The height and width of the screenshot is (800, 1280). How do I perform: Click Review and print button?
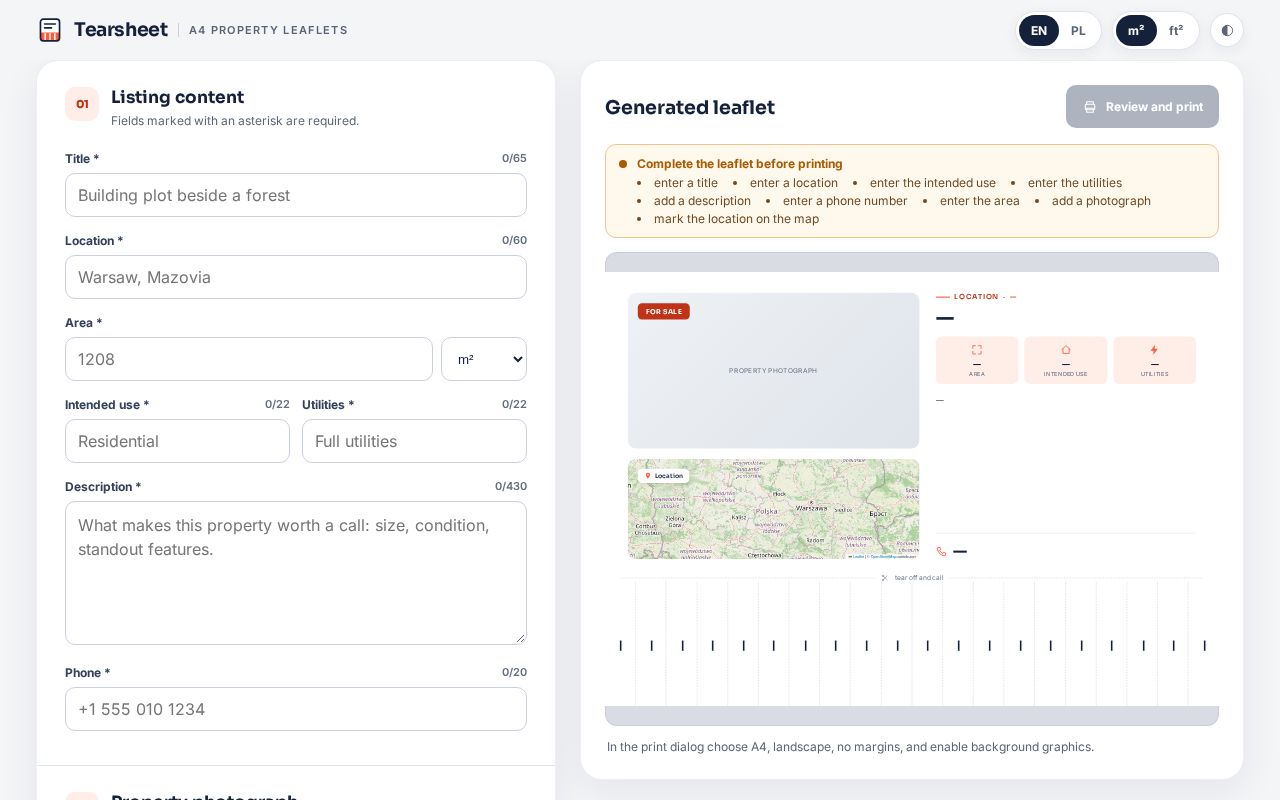tap(1142, 107)
